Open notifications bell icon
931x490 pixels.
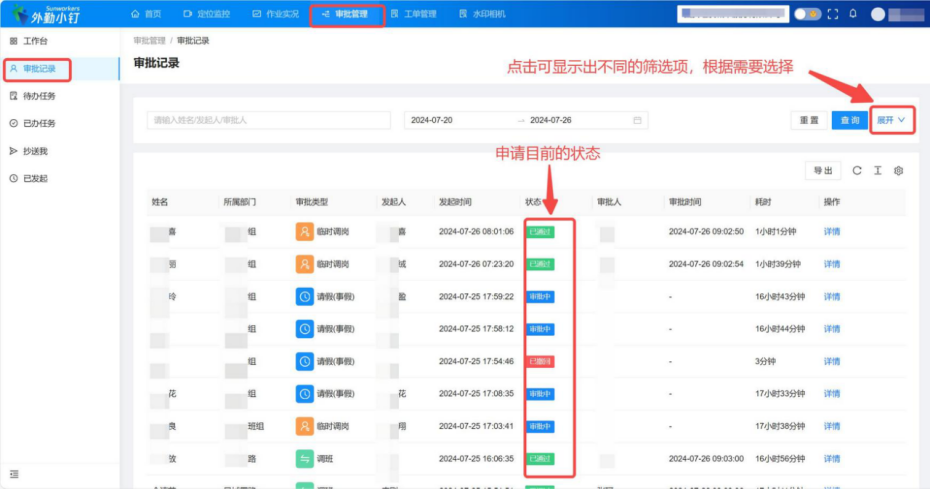(853, 14)
